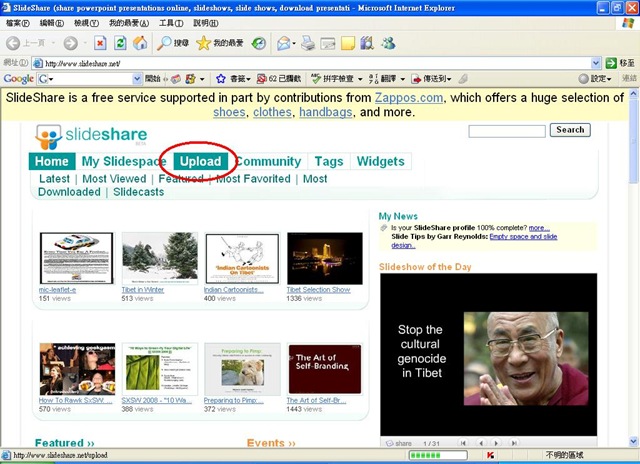Image resolution: width=640 pixels, height=464 pixels.
Task: Open the Back button history dropdown arrow
Action: click(x=53, y=43)
